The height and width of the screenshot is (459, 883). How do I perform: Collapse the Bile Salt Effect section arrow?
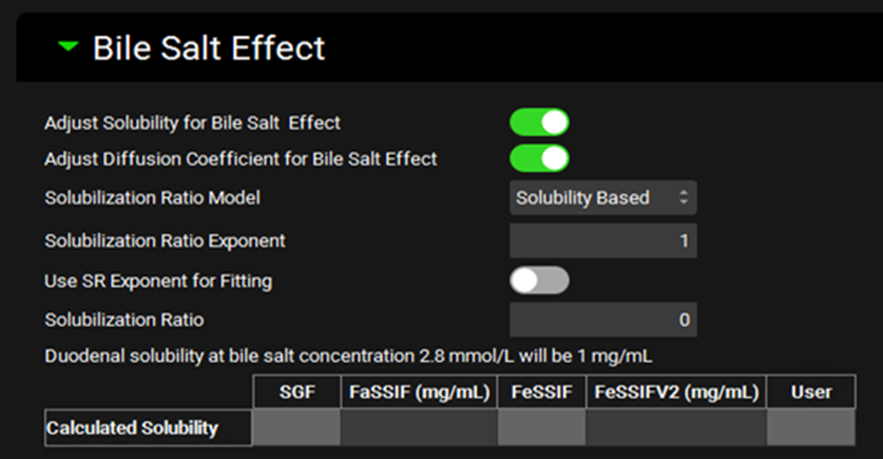point(68,48)
